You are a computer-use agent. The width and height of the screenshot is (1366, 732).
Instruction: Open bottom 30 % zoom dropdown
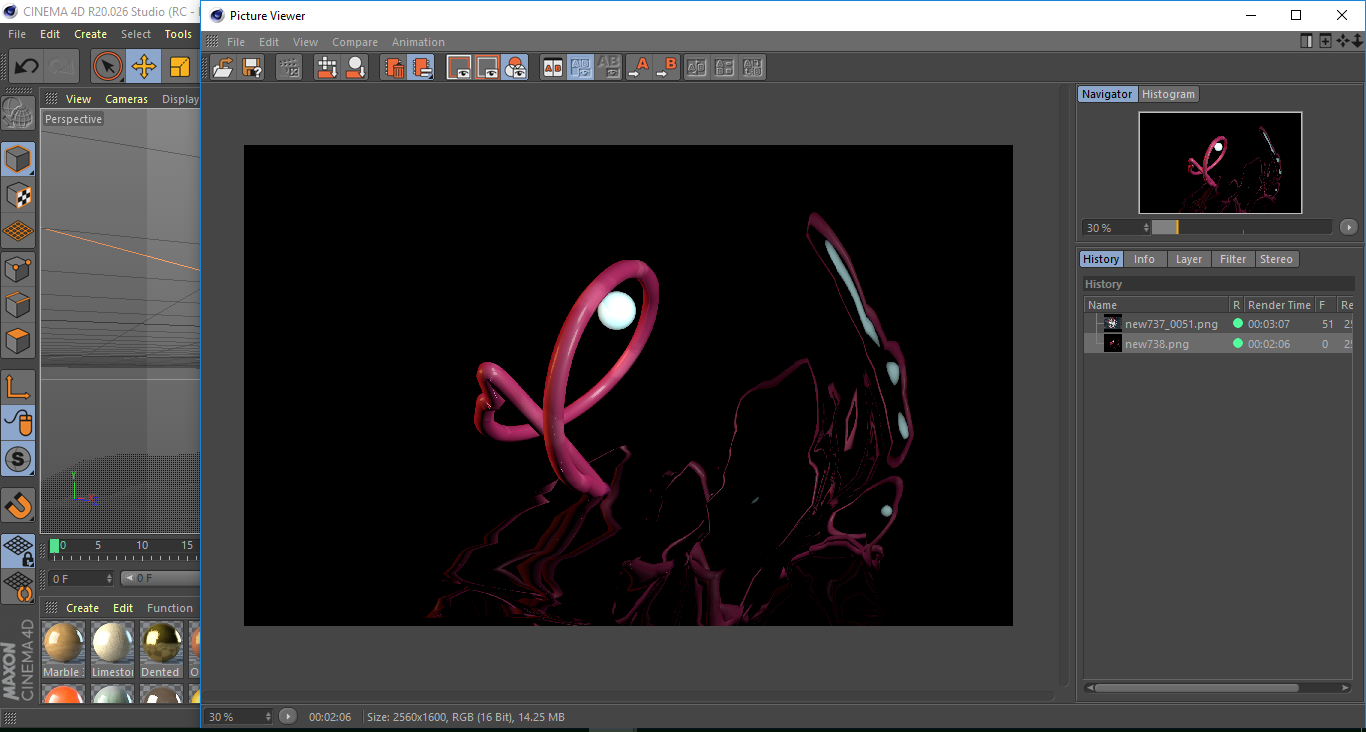click(238, 716)
